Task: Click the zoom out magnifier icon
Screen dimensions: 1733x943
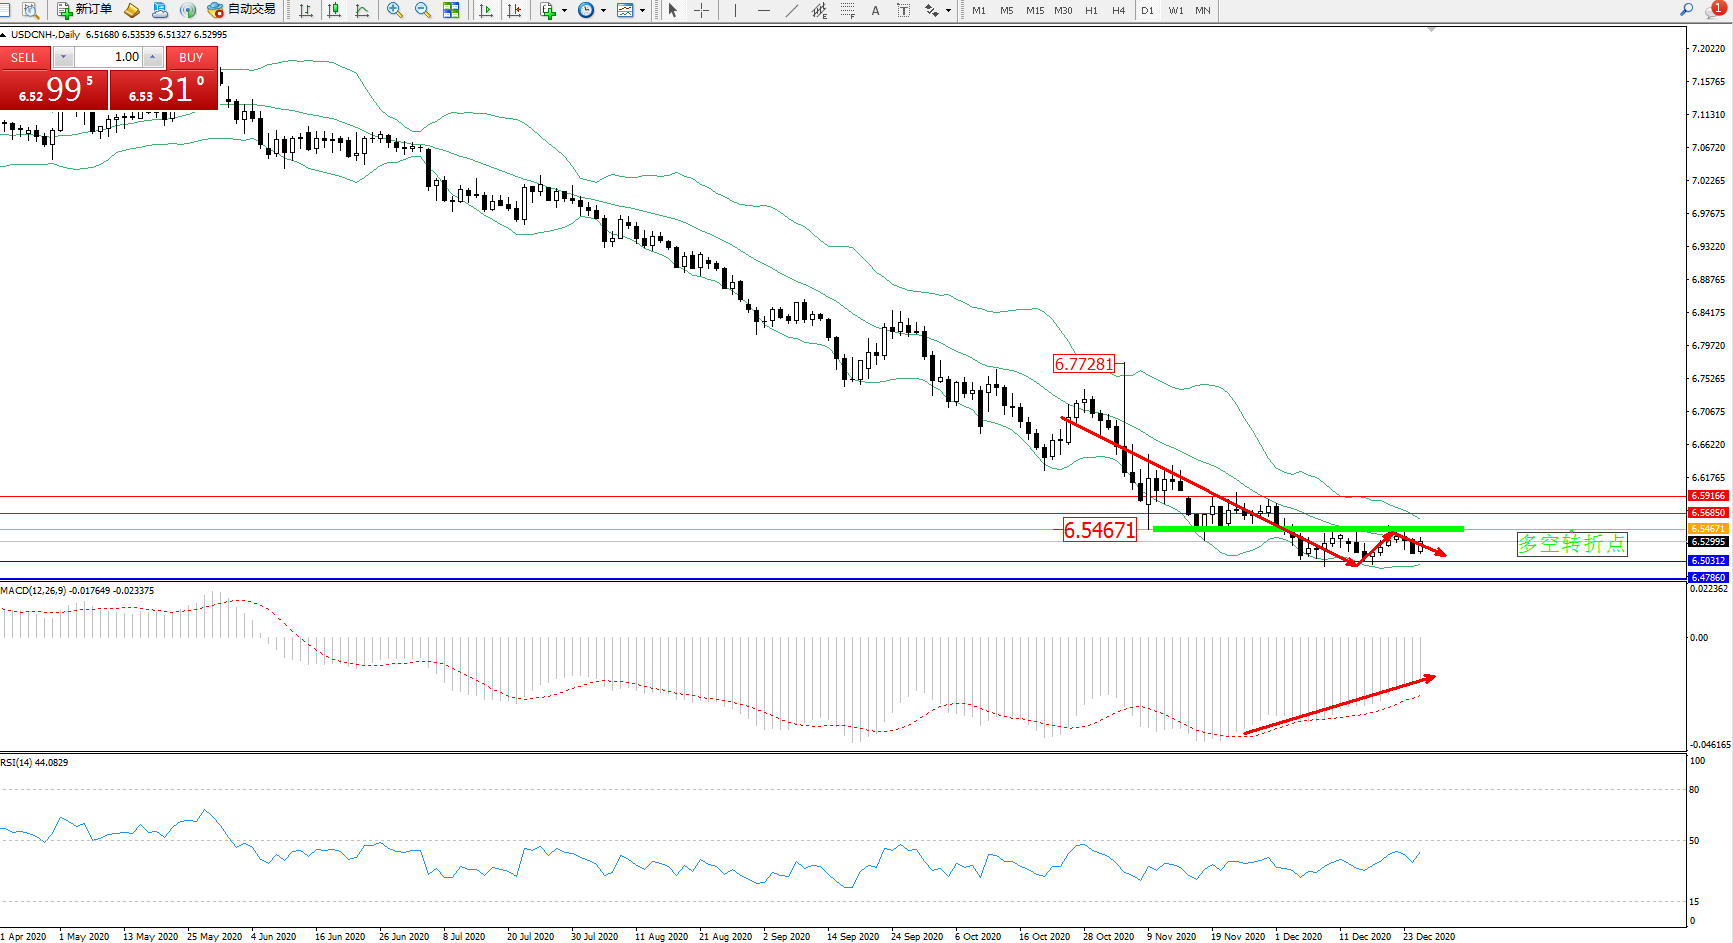Action: coord(422,10)
